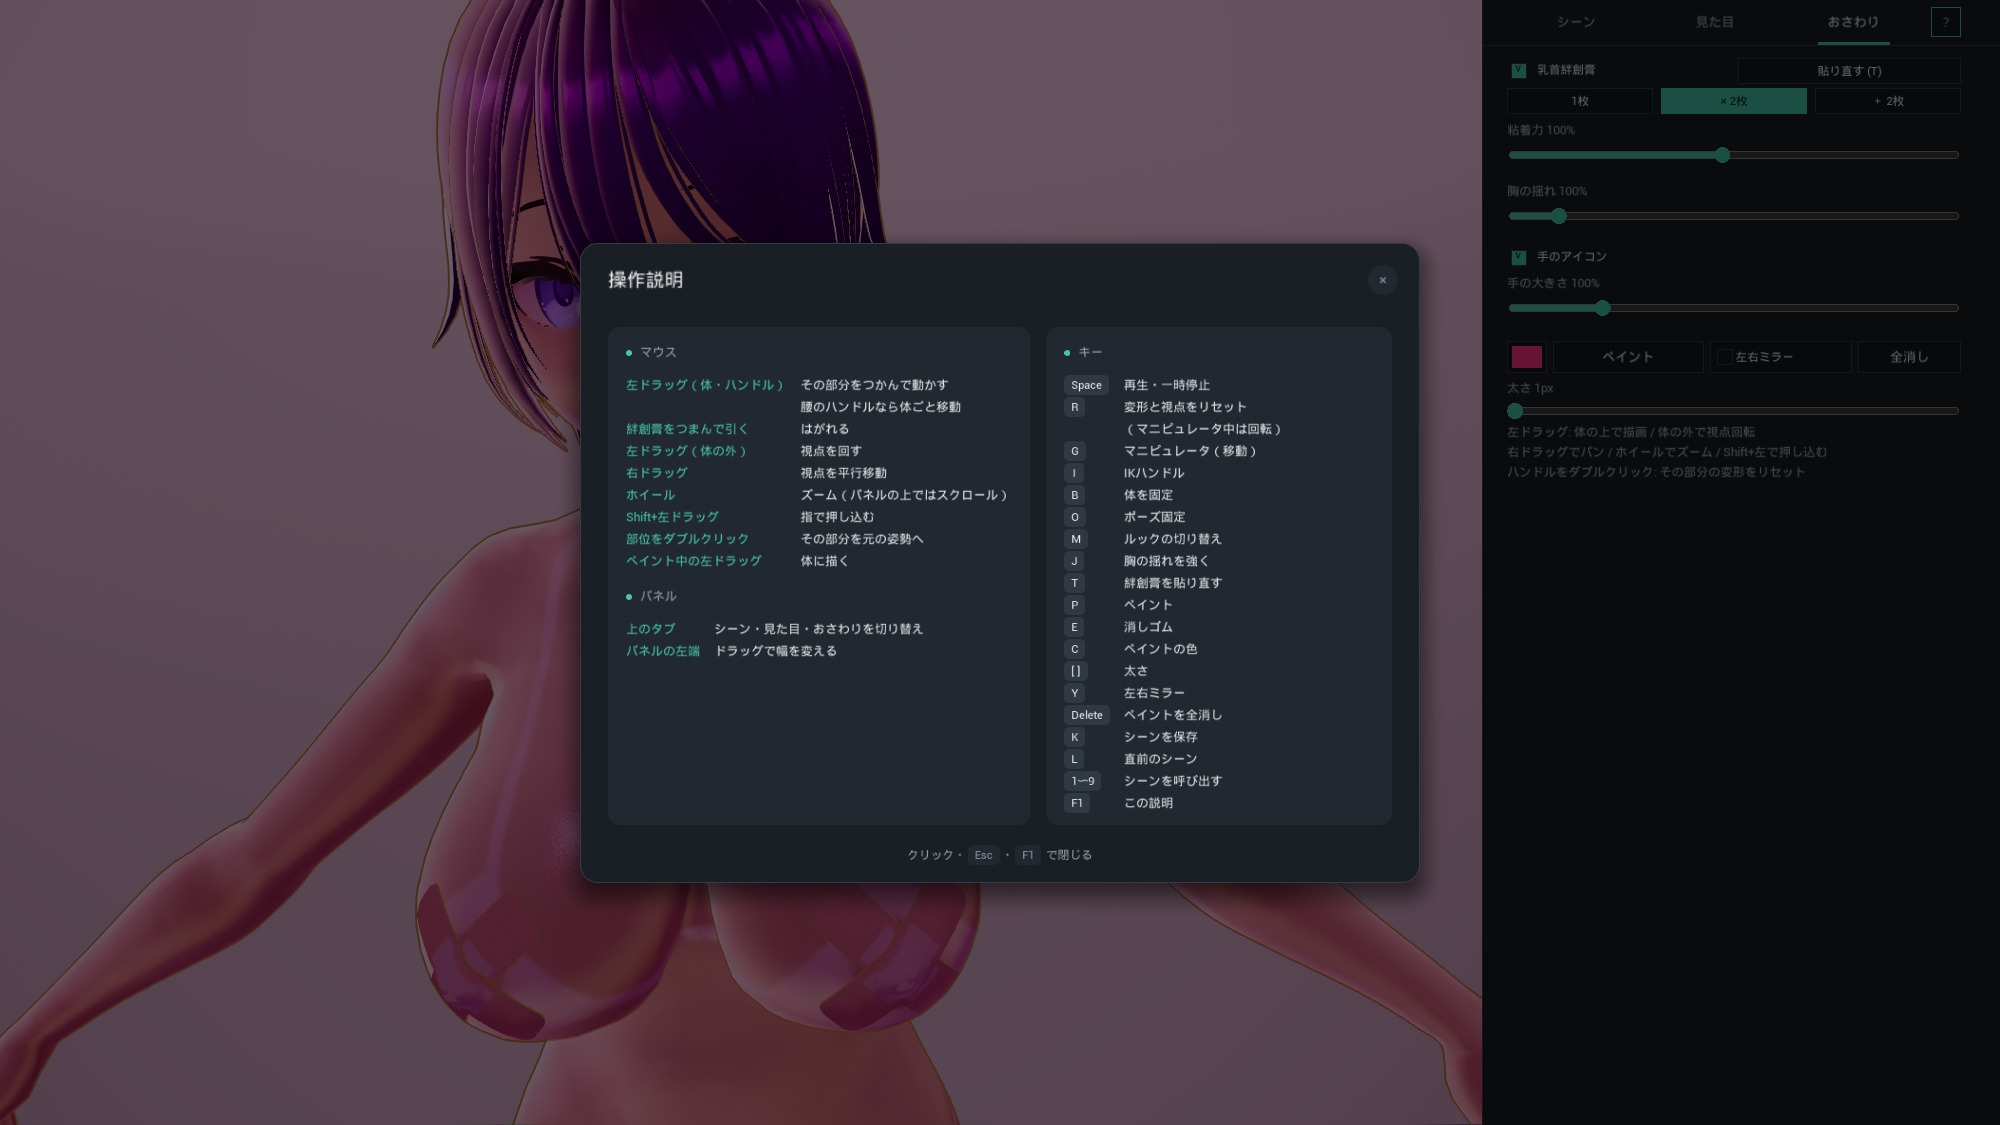
Task: Choose the 1枚 option
Action: (x=1580, y=101)
